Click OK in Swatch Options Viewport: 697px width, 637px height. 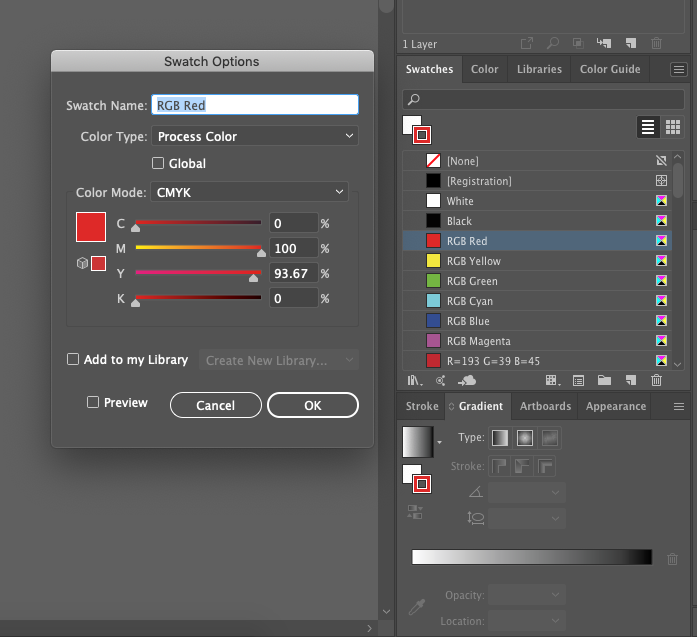coord(312,405)
